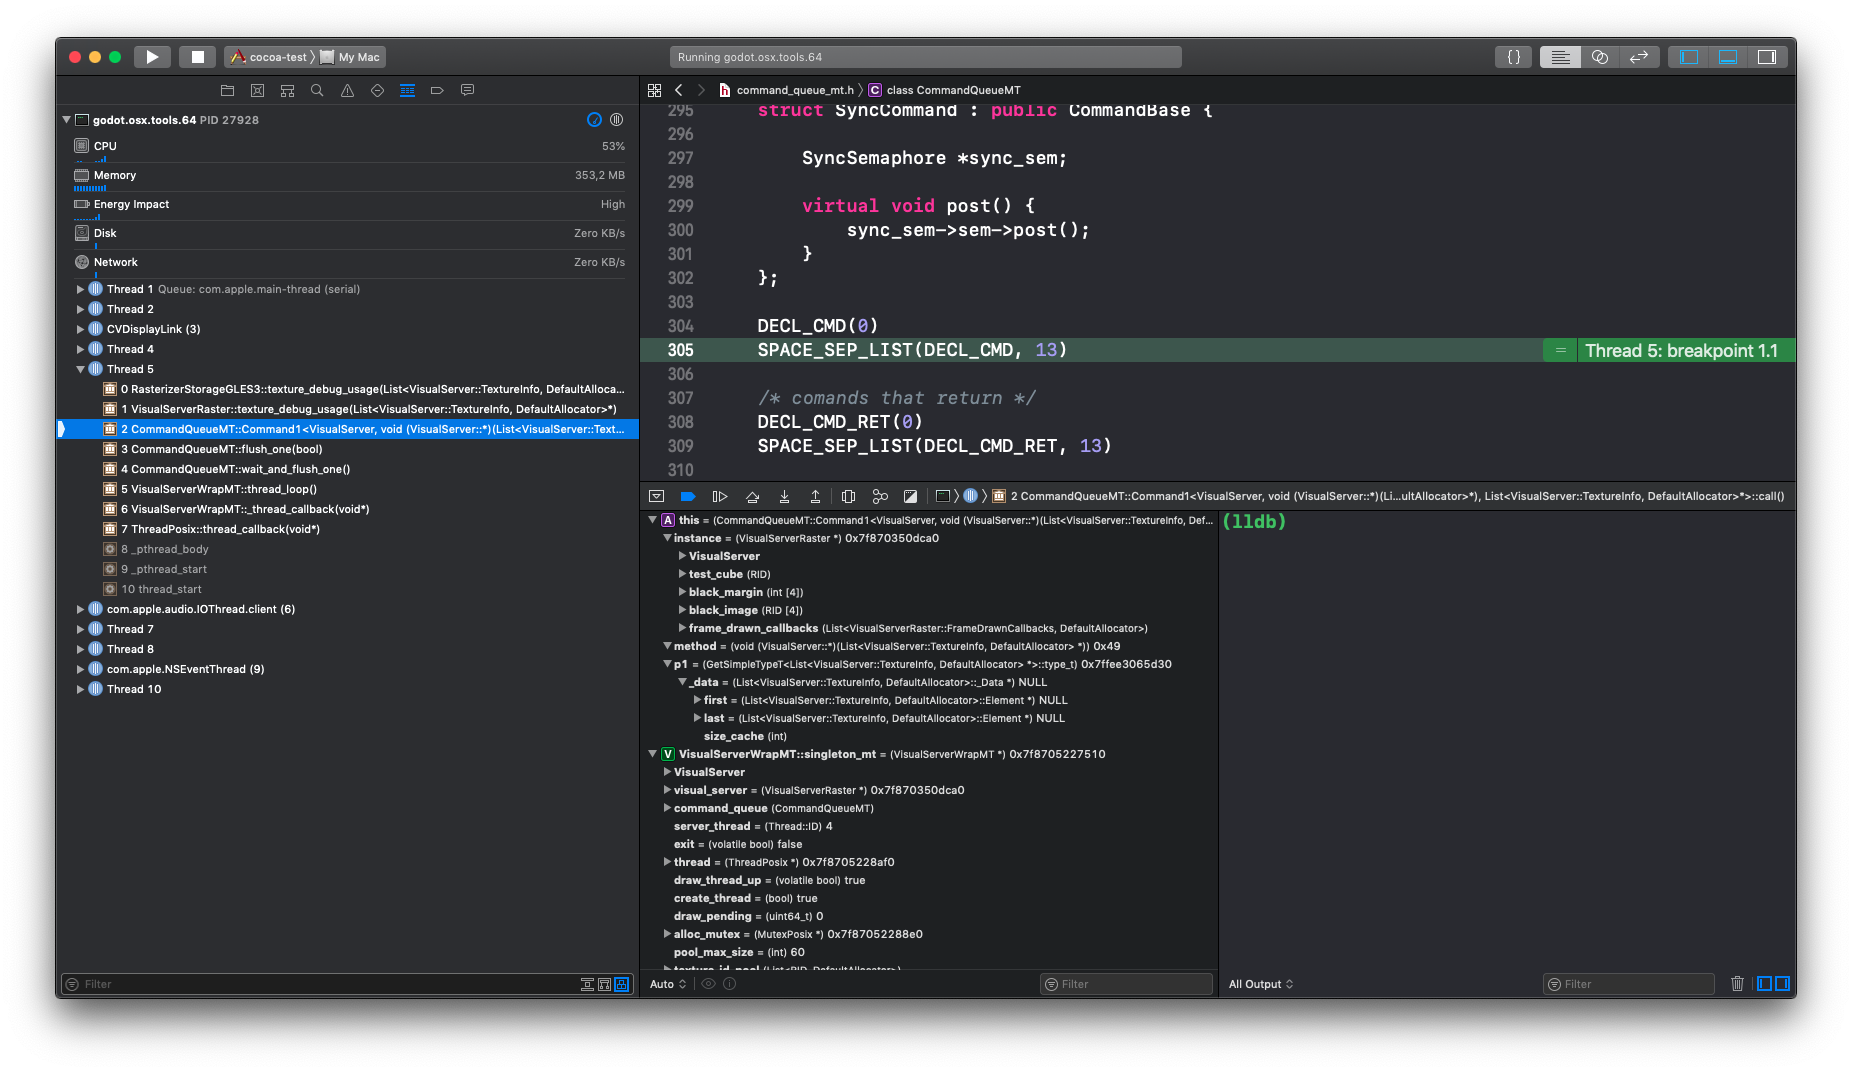Click the Debug Memory Graph icon

pyautogui.click(x=880, y=496)
